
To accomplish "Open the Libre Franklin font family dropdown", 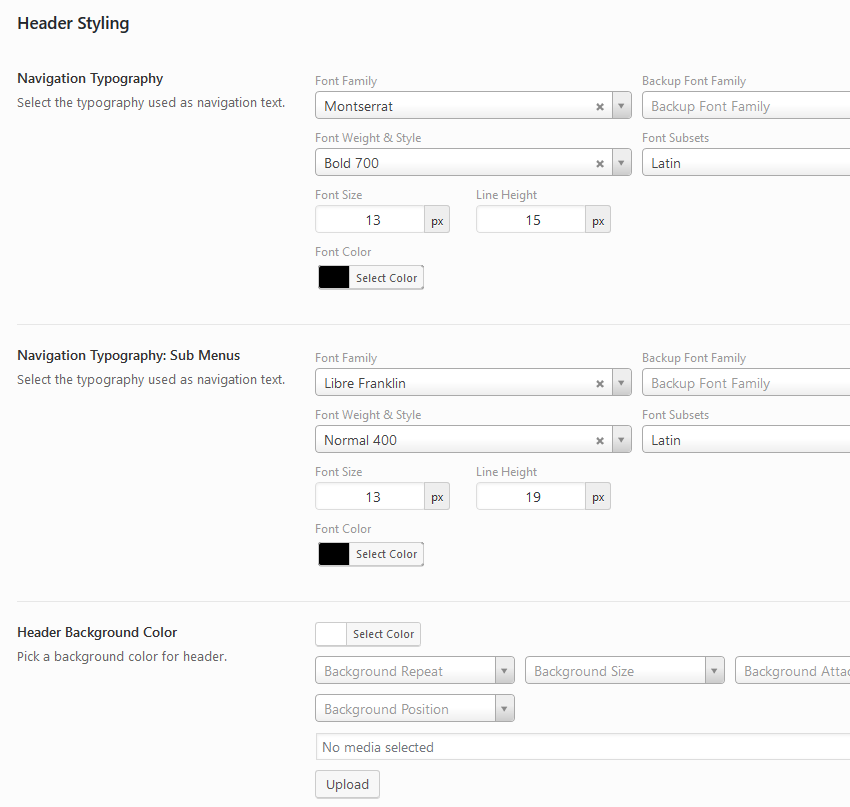I will [622, 383].
